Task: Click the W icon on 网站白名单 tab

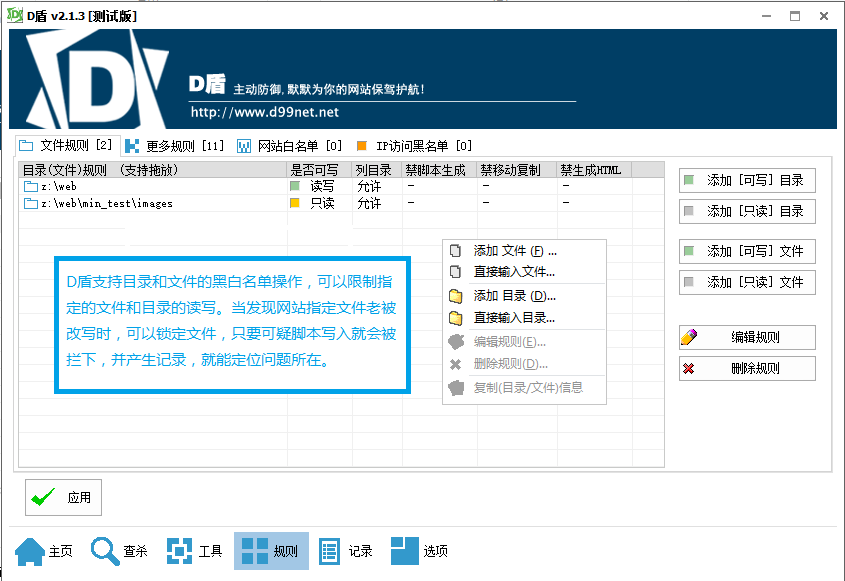Action: click(244, 146)
